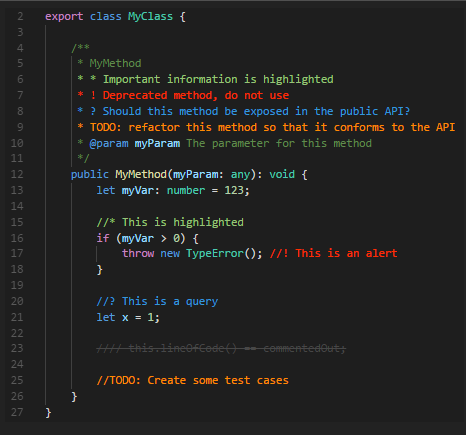This screenshot has height=435, width=466.
Task: Click the value '123'
Action: coord(234,190)
